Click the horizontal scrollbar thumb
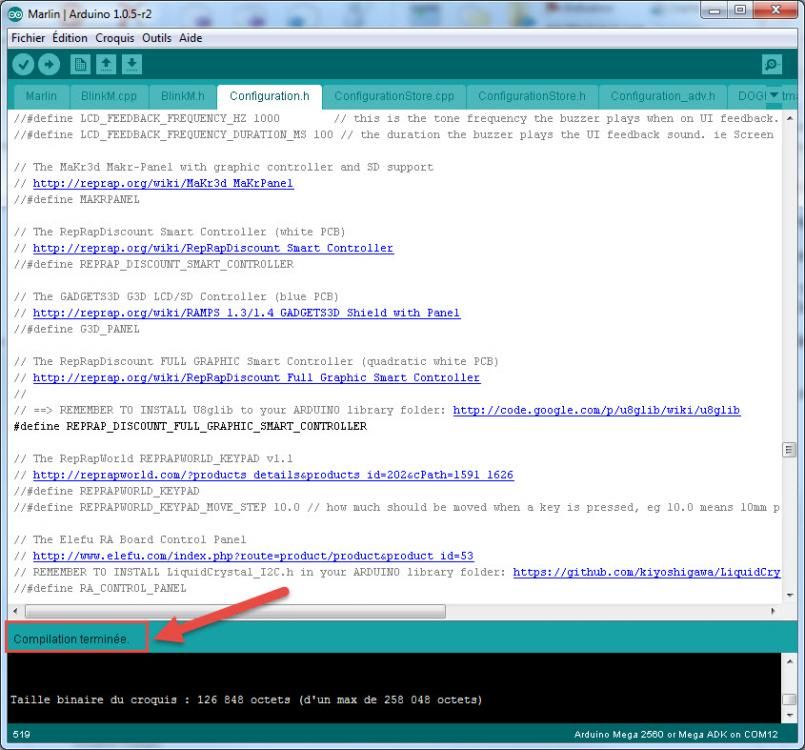This screenshot has height=750, width=805. click(x=235, y=611)
